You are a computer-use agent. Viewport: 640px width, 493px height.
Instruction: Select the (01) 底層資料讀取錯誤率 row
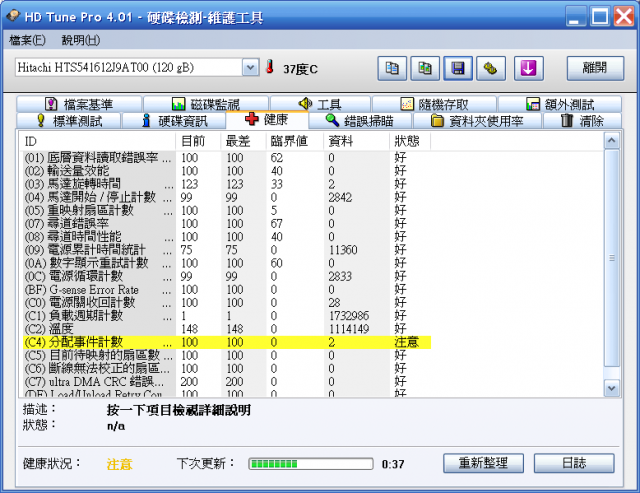tap(227, 158)
